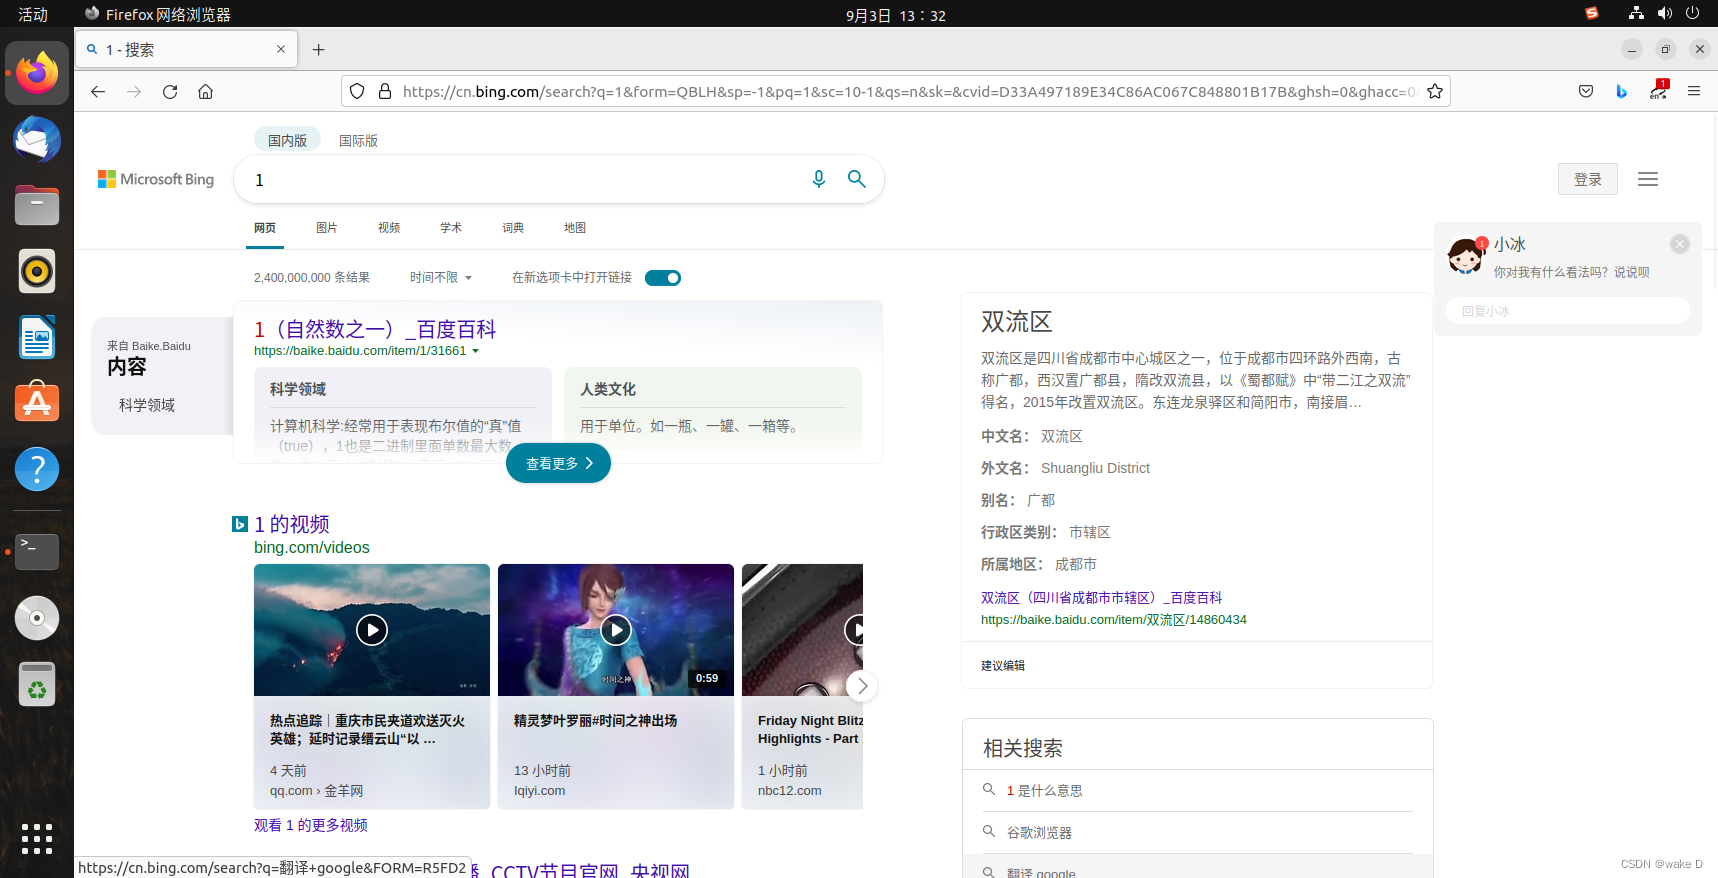Expand results with 查看更多 button

558,463
